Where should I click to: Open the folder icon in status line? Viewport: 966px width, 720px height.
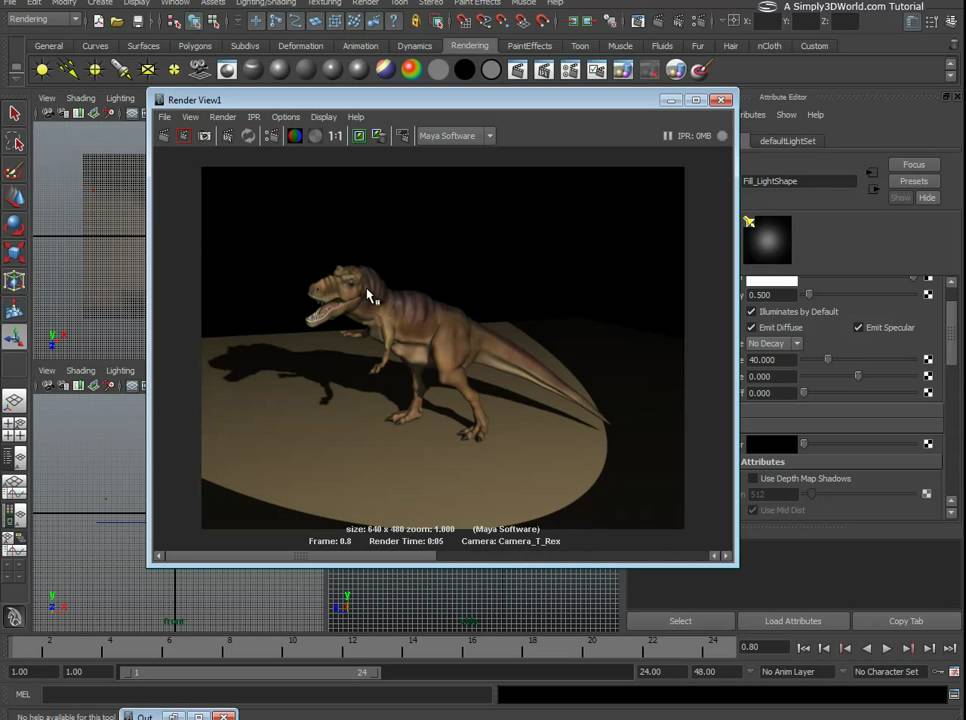[x=117, y=22]
